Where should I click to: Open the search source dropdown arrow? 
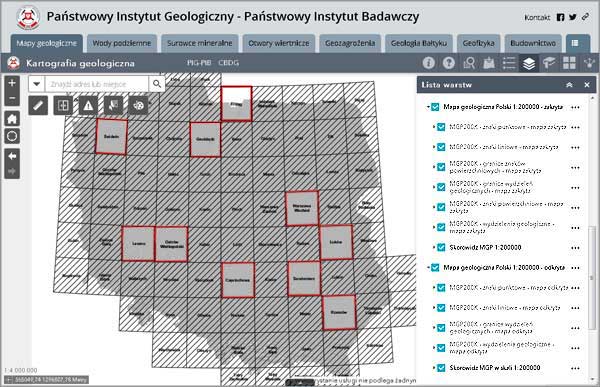click(37, 83)
